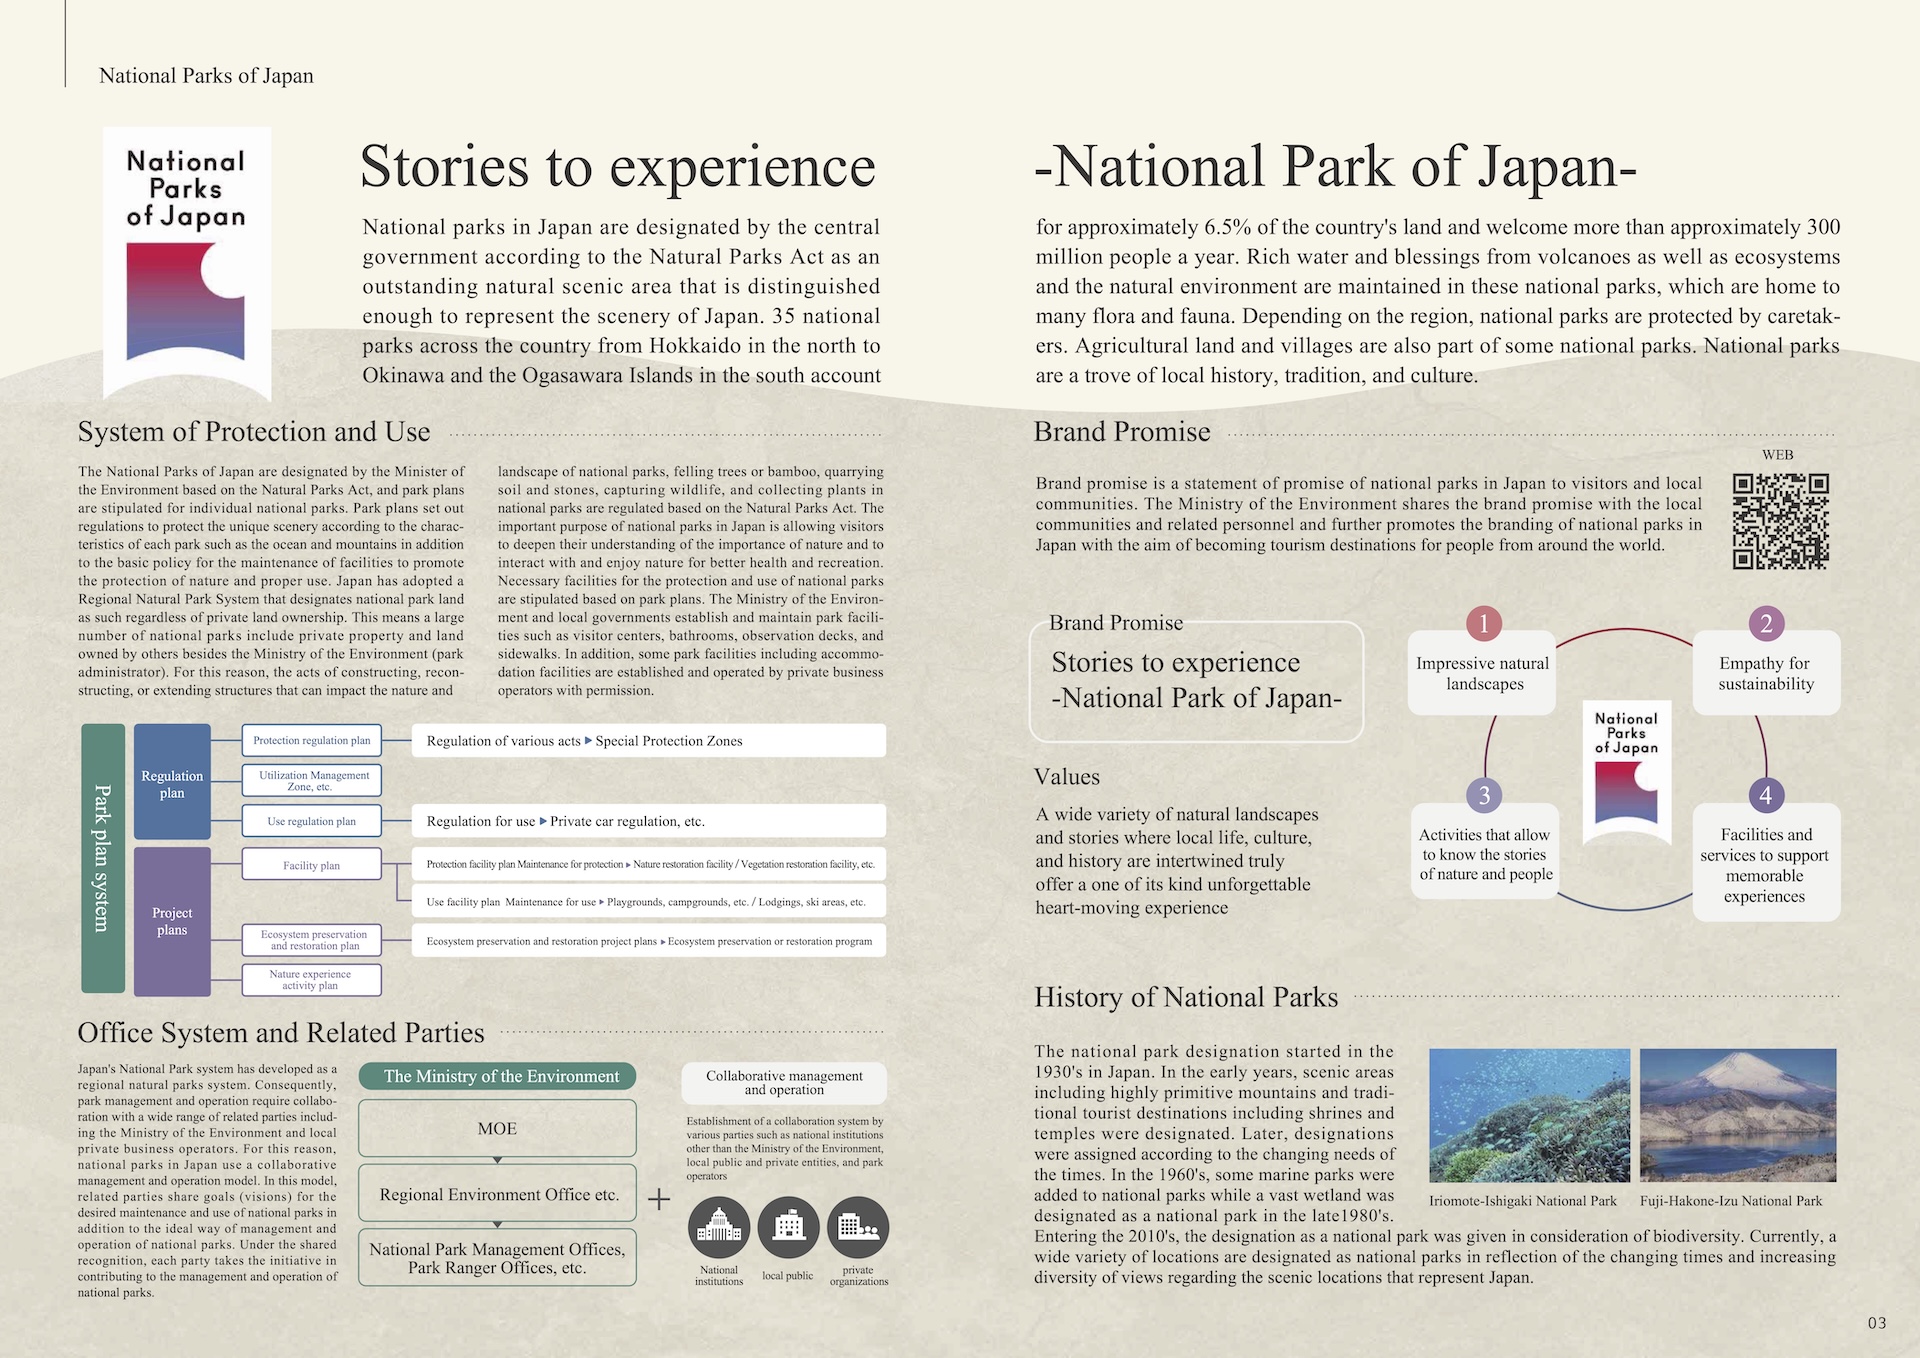Click the WEB QR code

1780,521
